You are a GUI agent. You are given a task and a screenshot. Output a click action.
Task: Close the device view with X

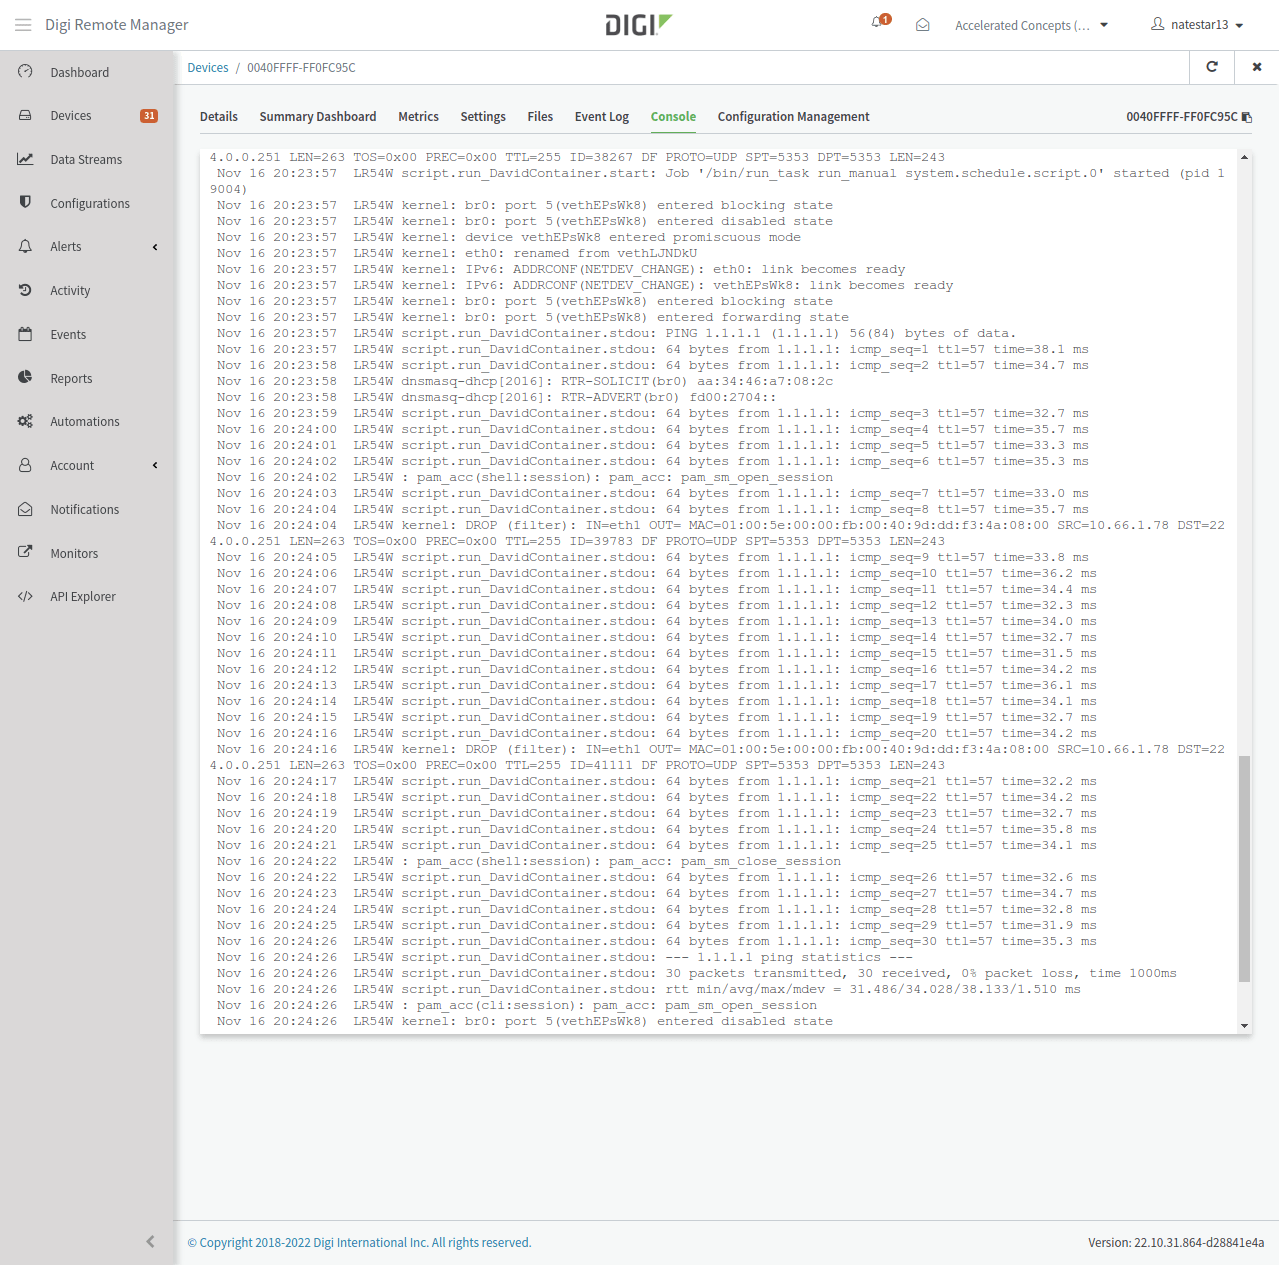pyautogui.click(x=1257, y=67)
